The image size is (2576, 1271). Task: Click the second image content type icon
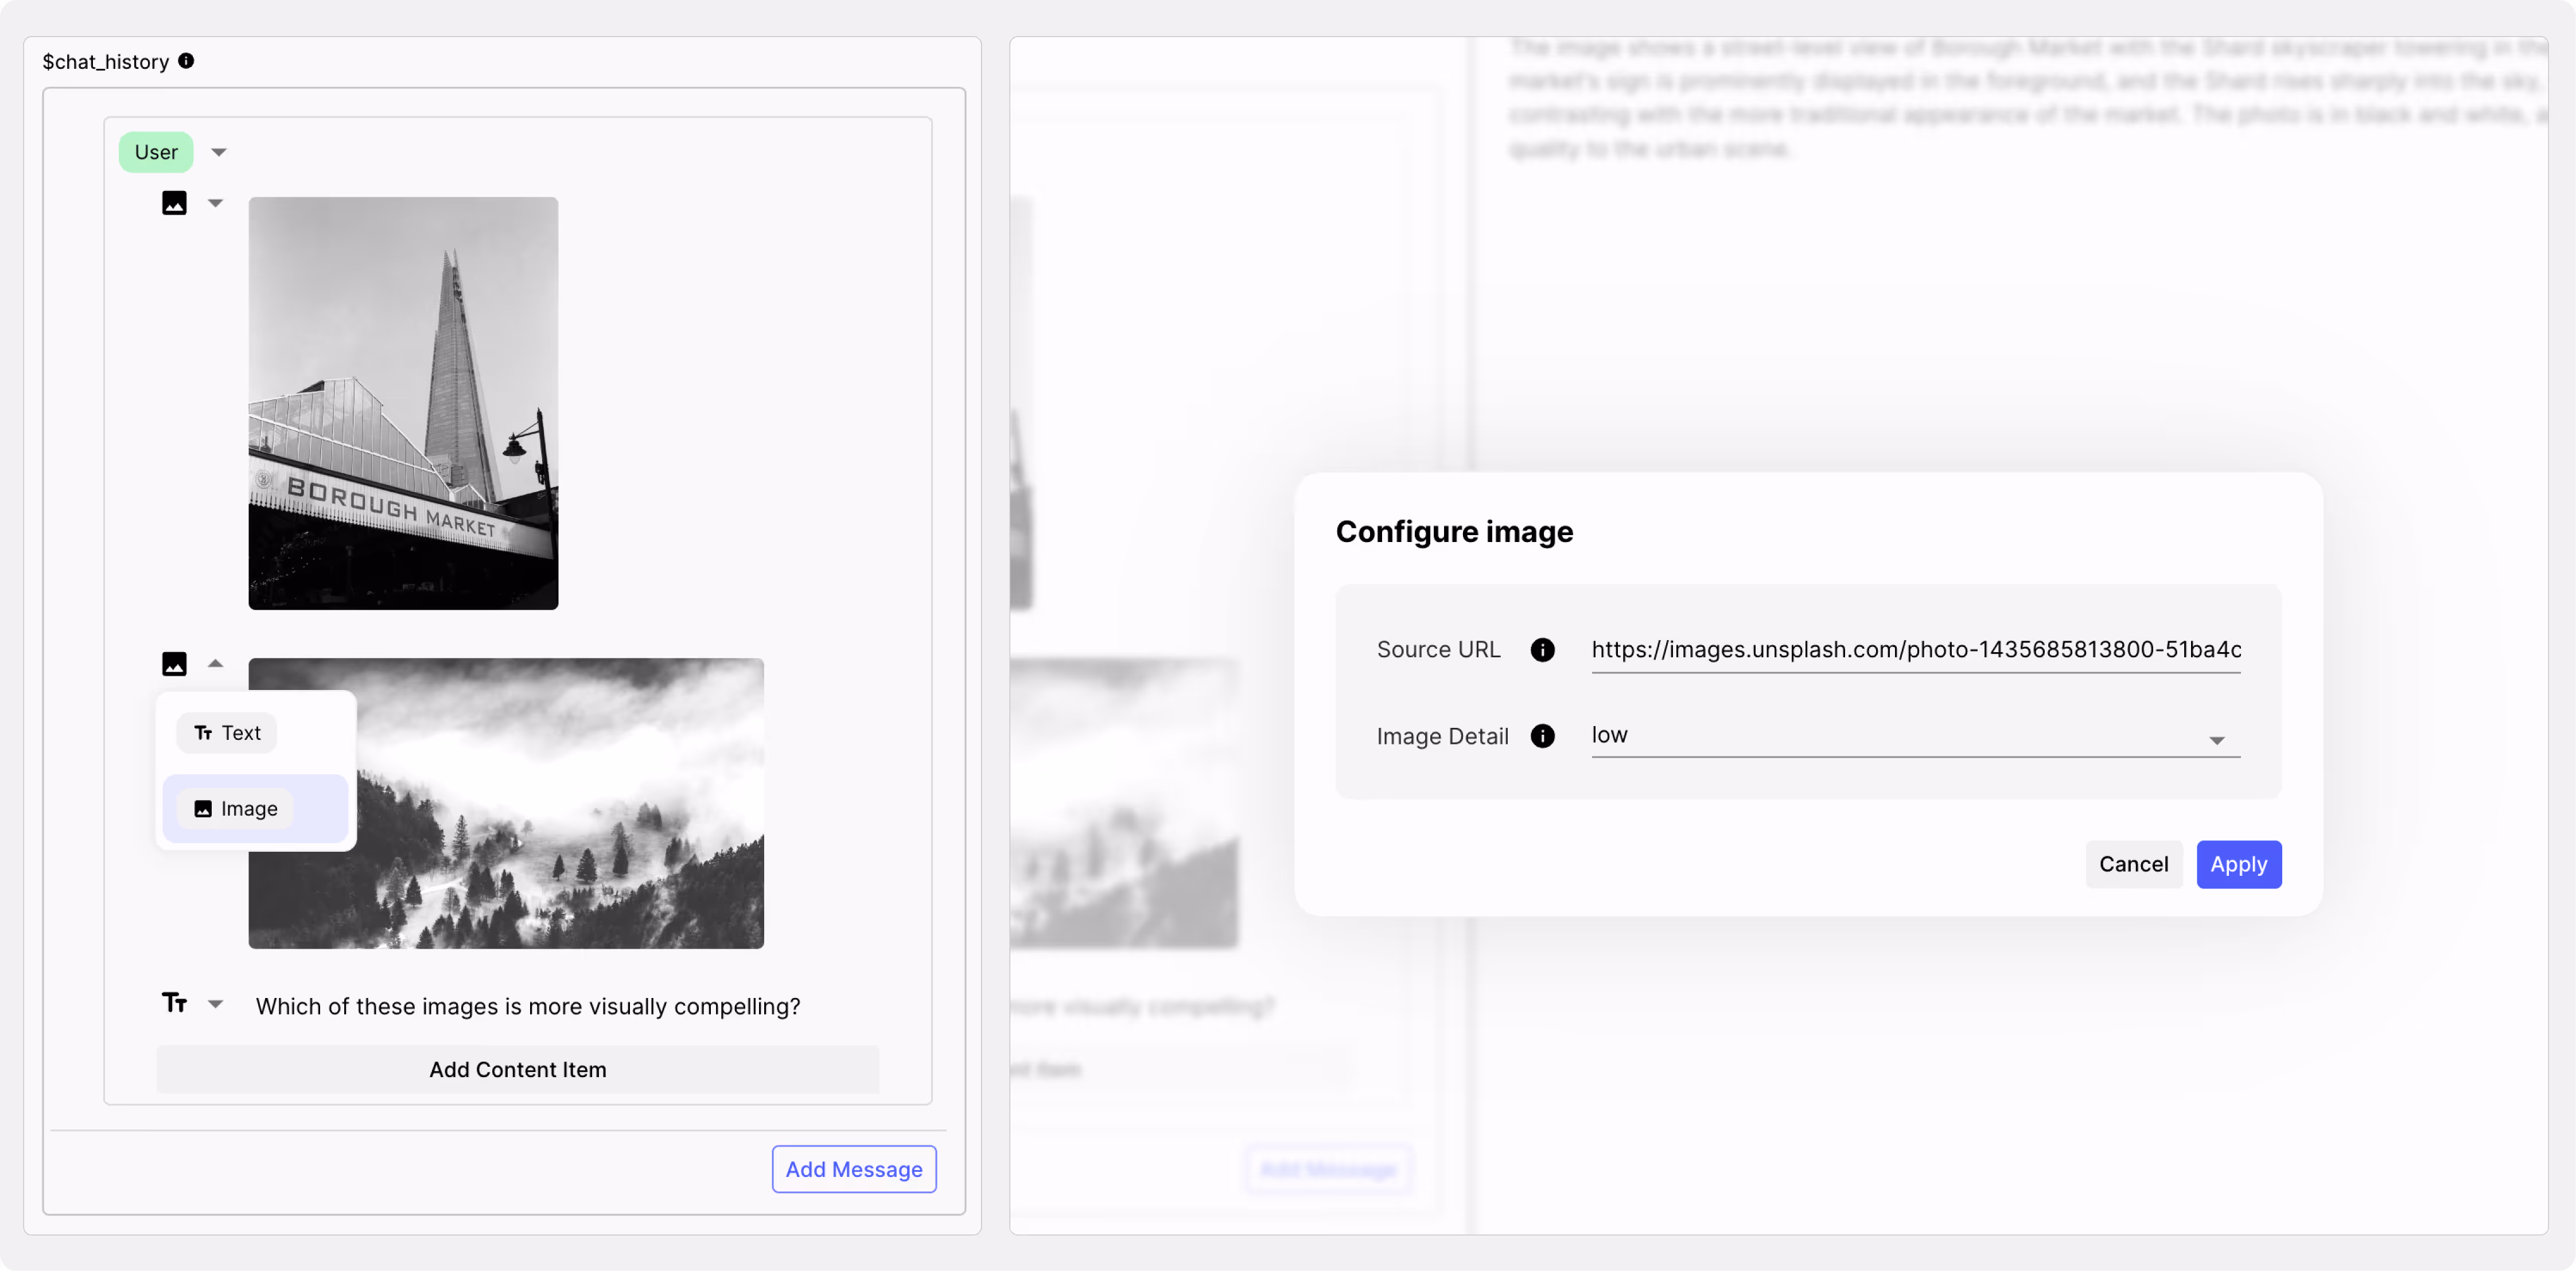point(174,664)
